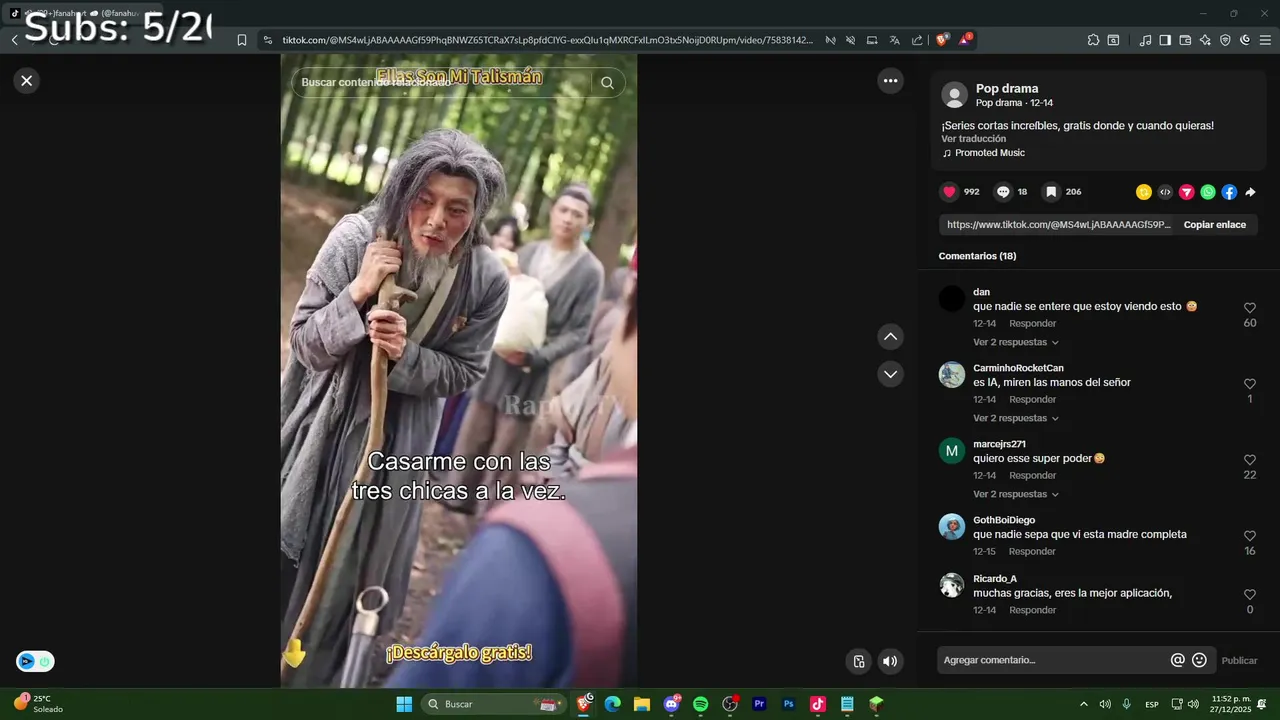Open emoji picker in comment box

1199,660
